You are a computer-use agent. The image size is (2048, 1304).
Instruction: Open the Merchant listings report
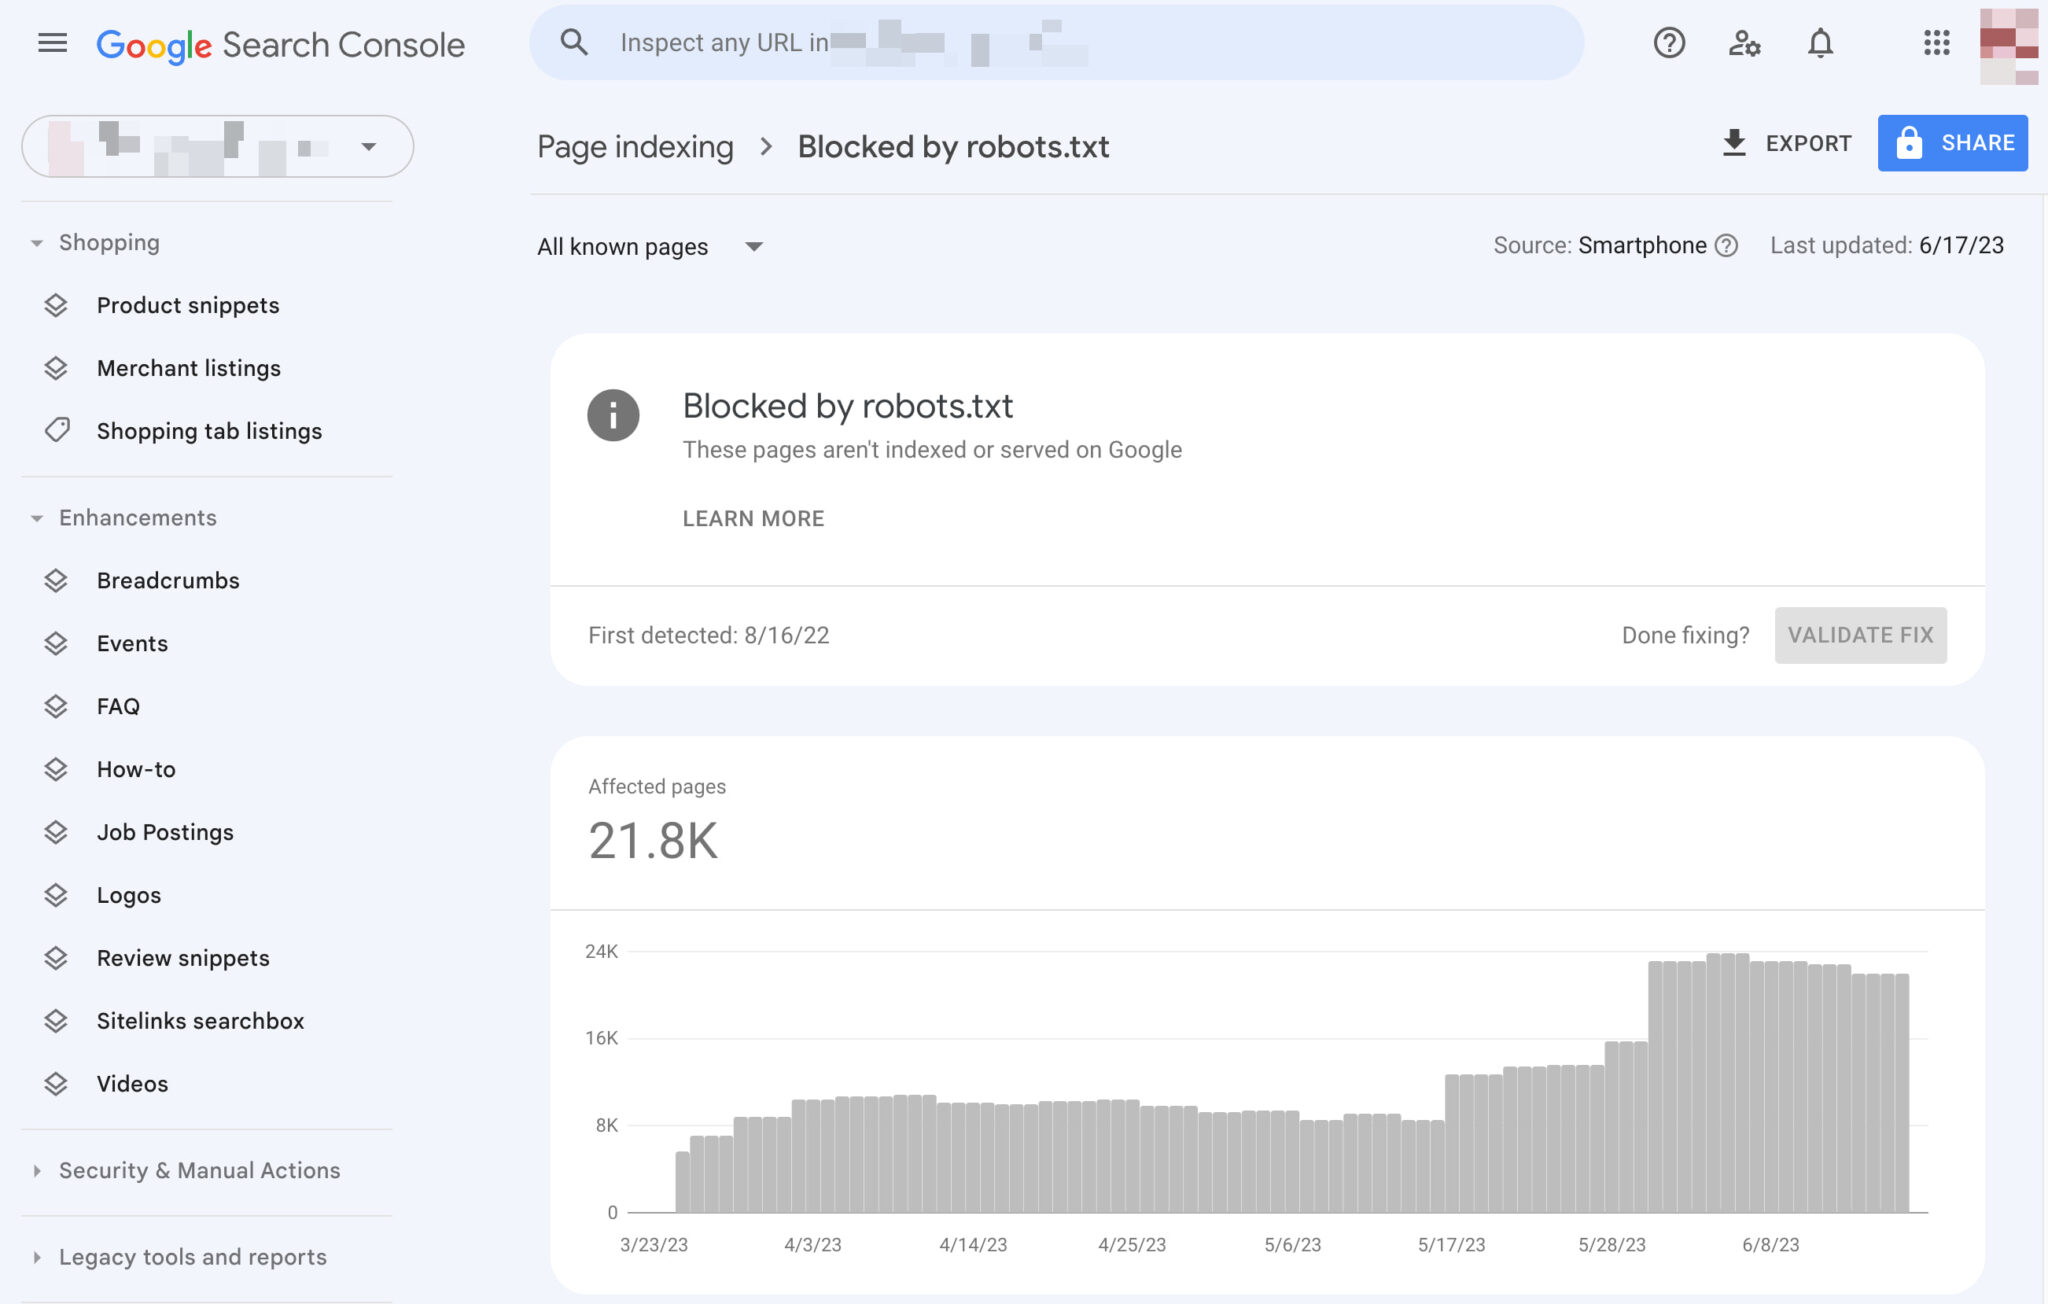188,368
